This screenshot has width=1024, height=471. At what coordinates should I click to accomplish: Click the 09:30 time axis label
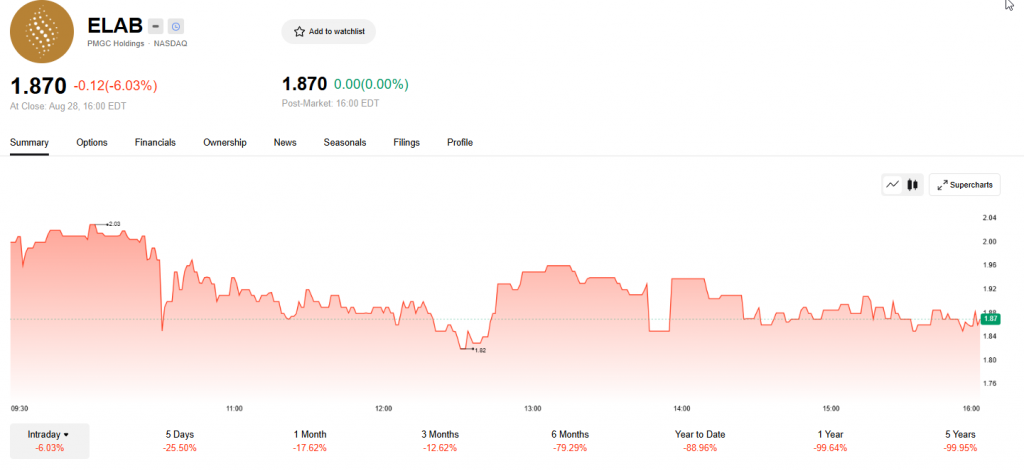tap(20, 408)
